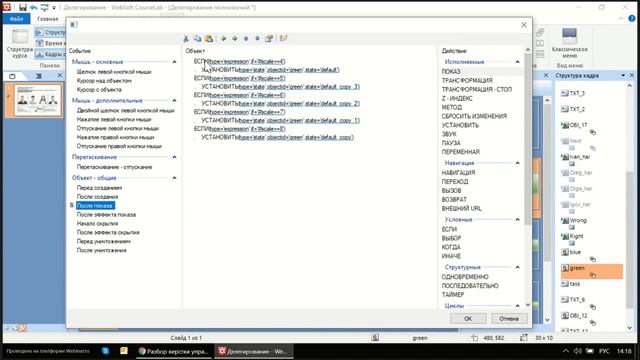
Task: Click the slide 1 thumbnail
Action: click(38, 100)
